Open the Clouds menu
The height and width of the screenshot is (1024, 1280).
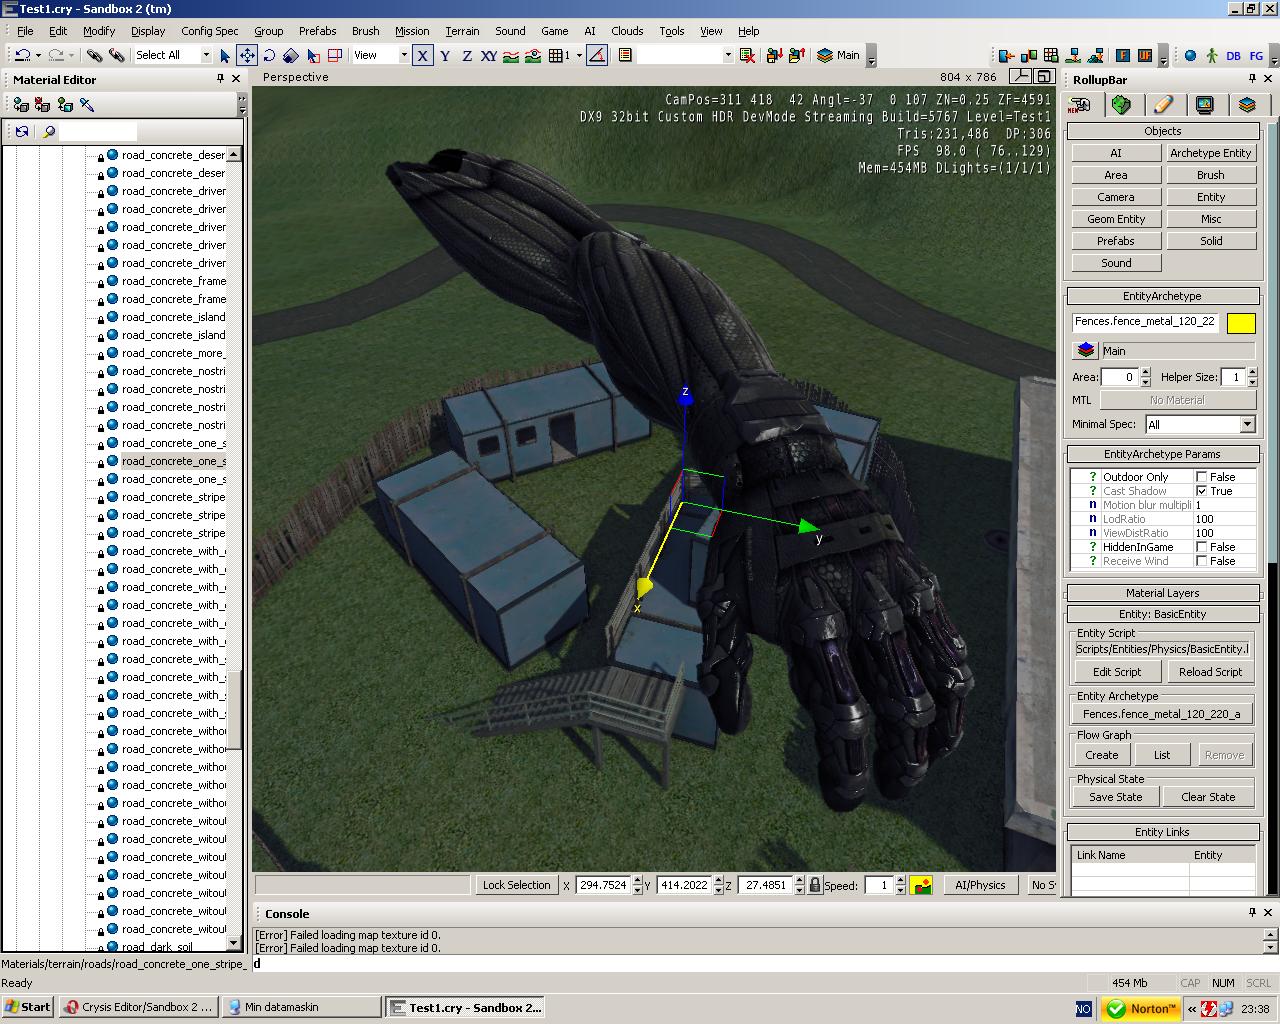[x=627, y=31]
